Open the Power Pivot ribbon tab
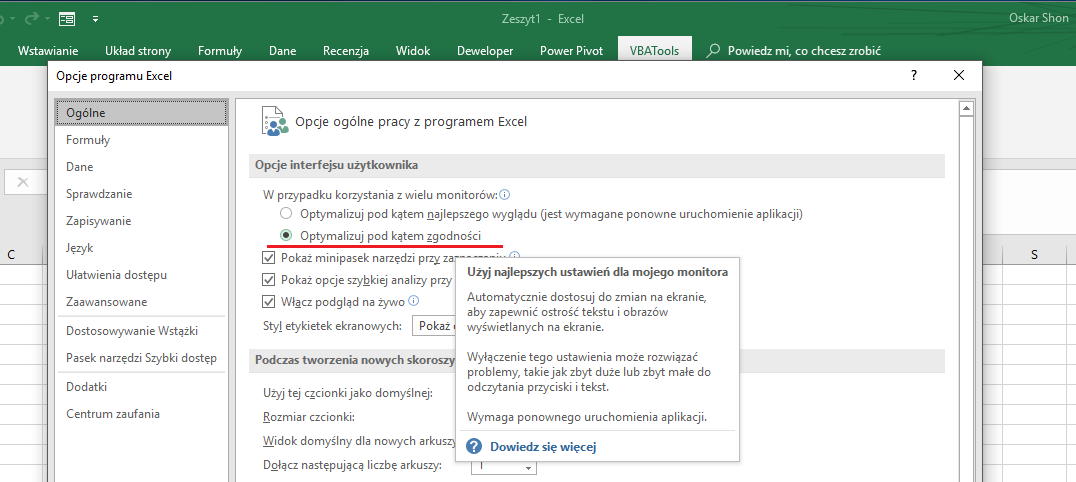Viewport: 1076px width, 482px height. (x=572, y=50)
